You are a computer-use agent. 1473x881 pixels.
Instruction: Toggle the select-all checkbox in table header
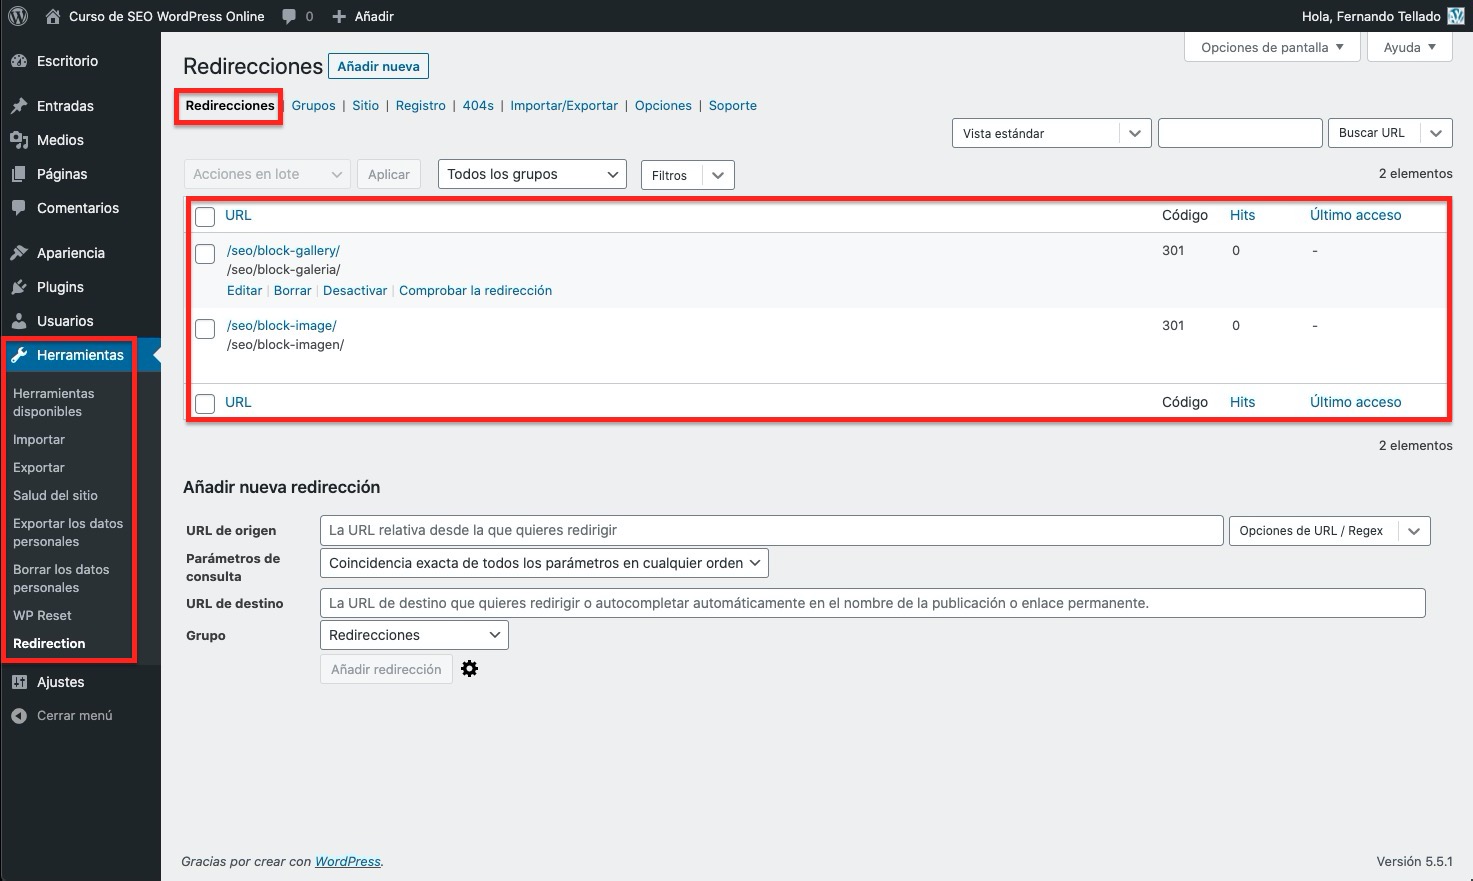[205, 217]
